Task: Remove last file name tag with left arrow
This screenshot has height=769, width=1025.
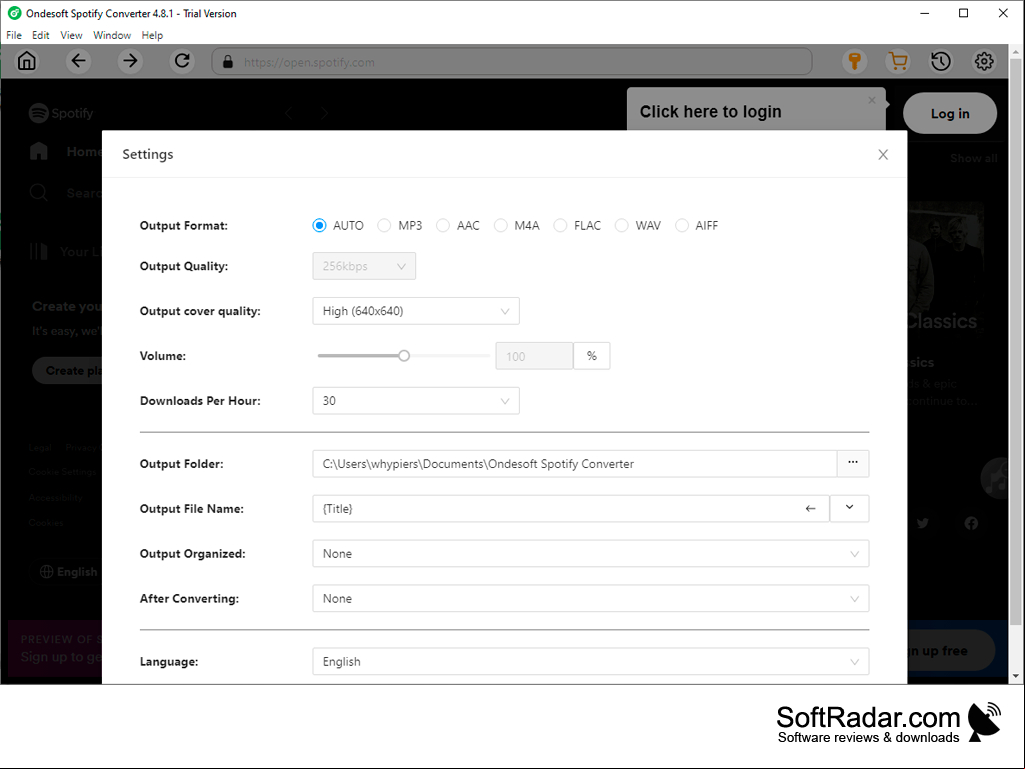Action: 811,508
